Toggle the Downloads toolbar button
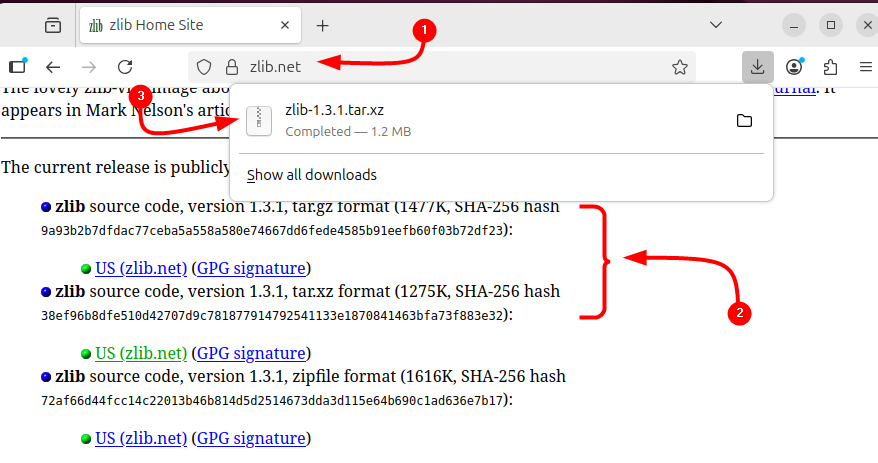This screenshot has height=463, width=878. click(x=758, y=67)
